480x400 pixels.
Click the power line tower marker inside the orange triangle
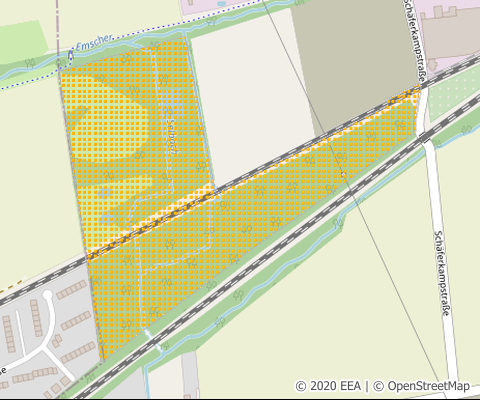343,174
